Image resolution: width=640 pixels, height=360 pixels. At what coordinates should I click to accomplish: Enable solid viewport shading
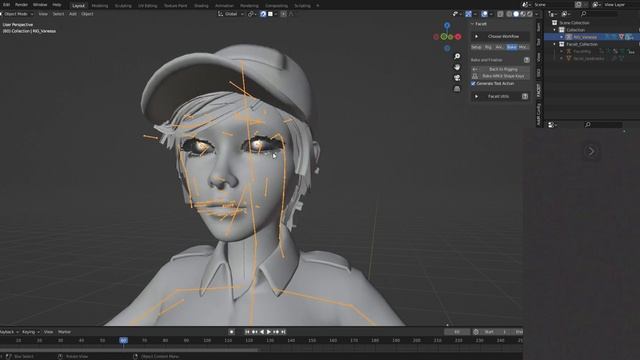pos(516,14)
